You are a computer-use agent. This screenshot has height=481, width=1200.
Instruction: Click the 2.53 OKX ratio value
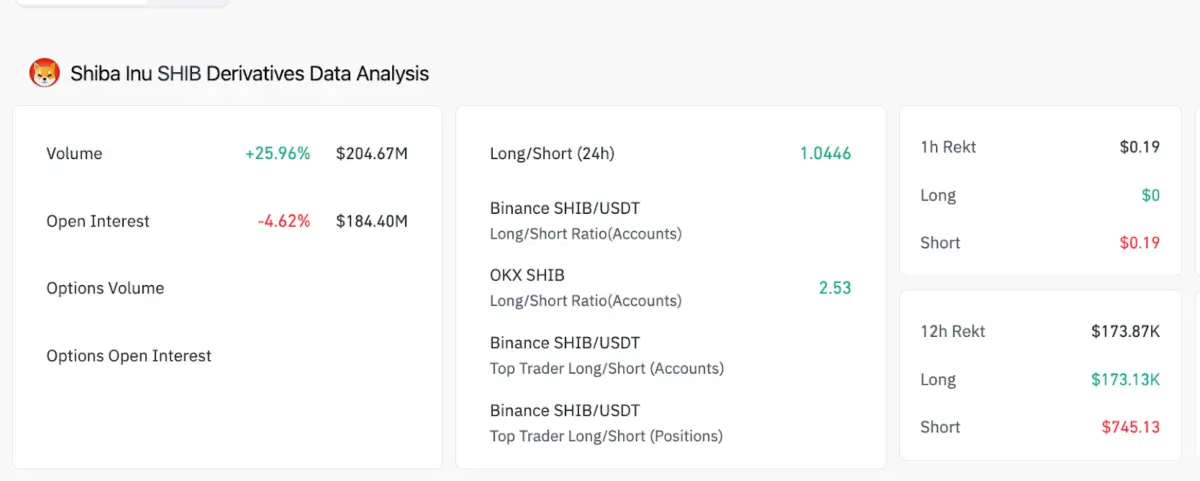(x=835, y=288)
